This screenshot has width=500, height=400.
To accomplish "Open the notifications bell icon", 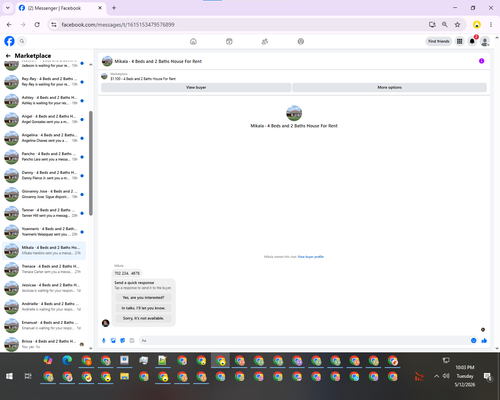I will (472, 41).
